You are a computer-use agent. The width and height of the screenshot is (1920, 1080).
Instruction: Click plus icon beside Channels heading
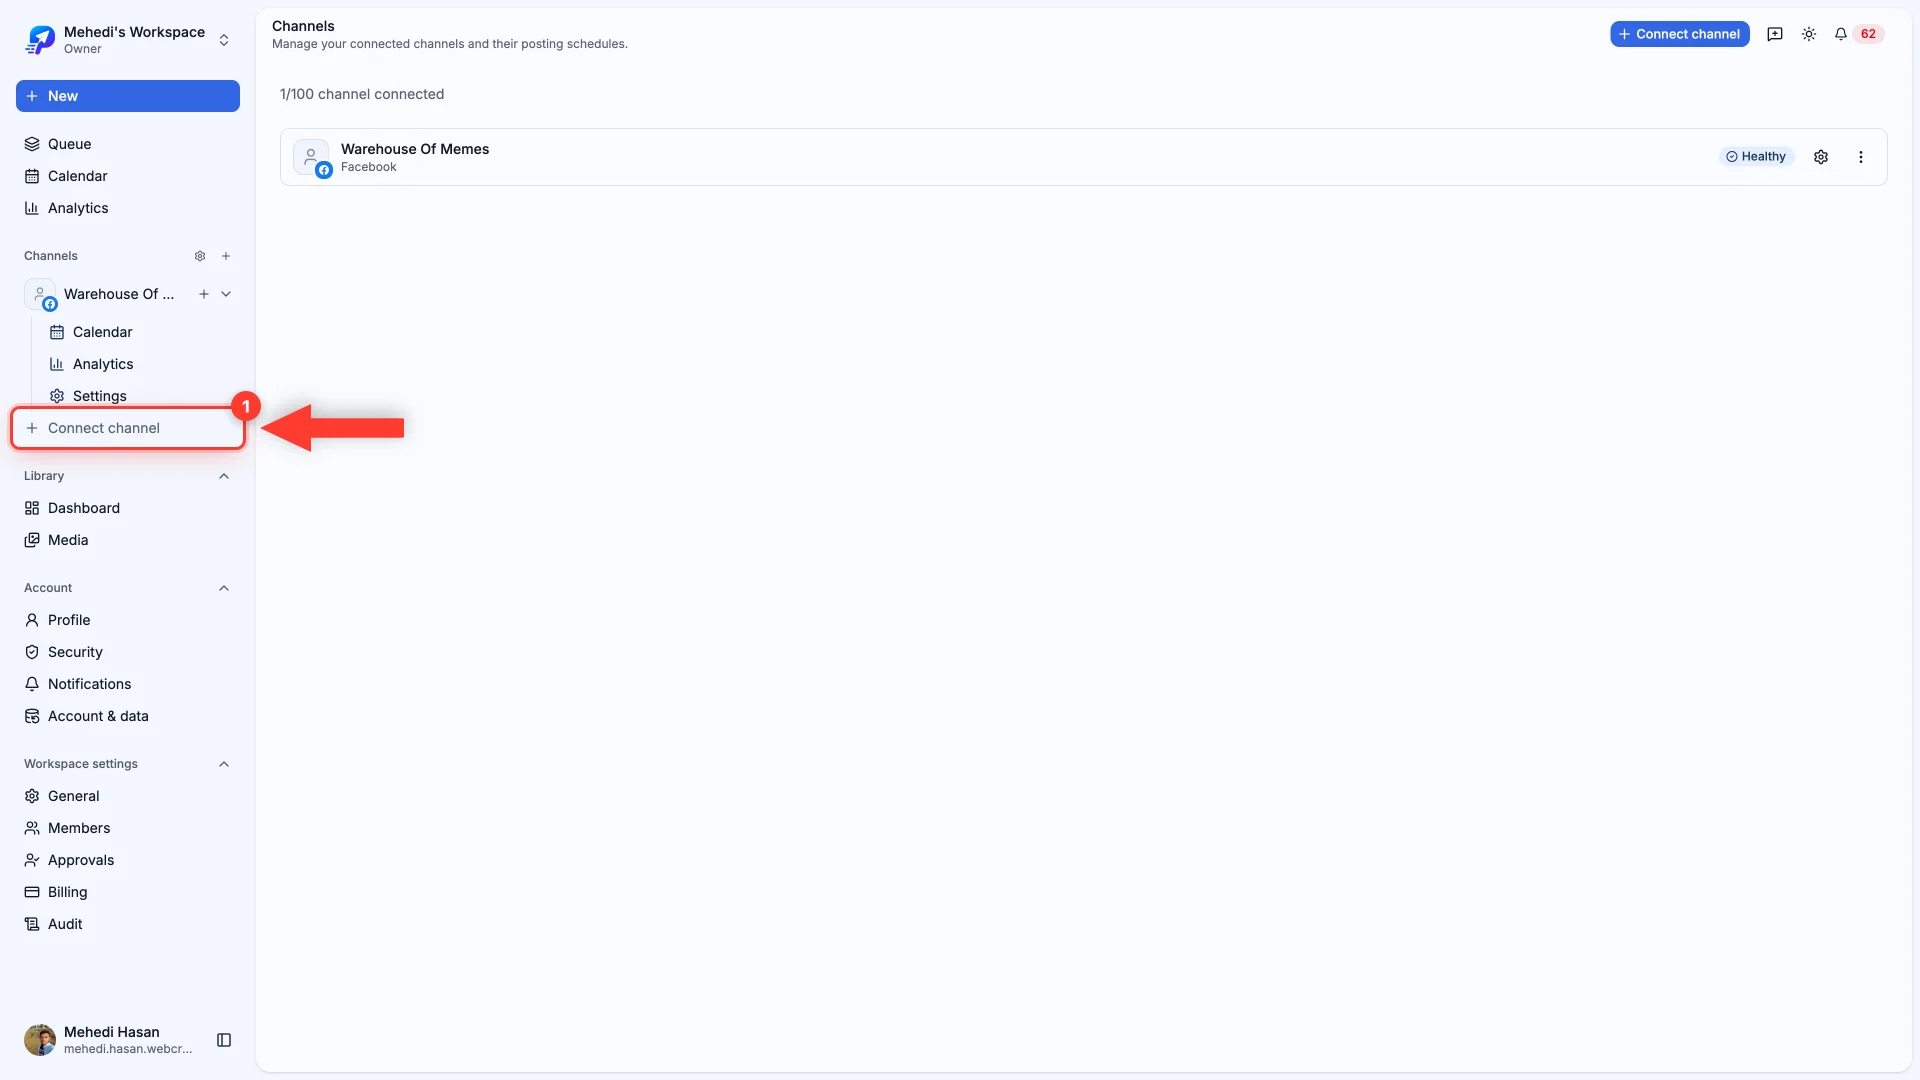(x=226, y=256)
